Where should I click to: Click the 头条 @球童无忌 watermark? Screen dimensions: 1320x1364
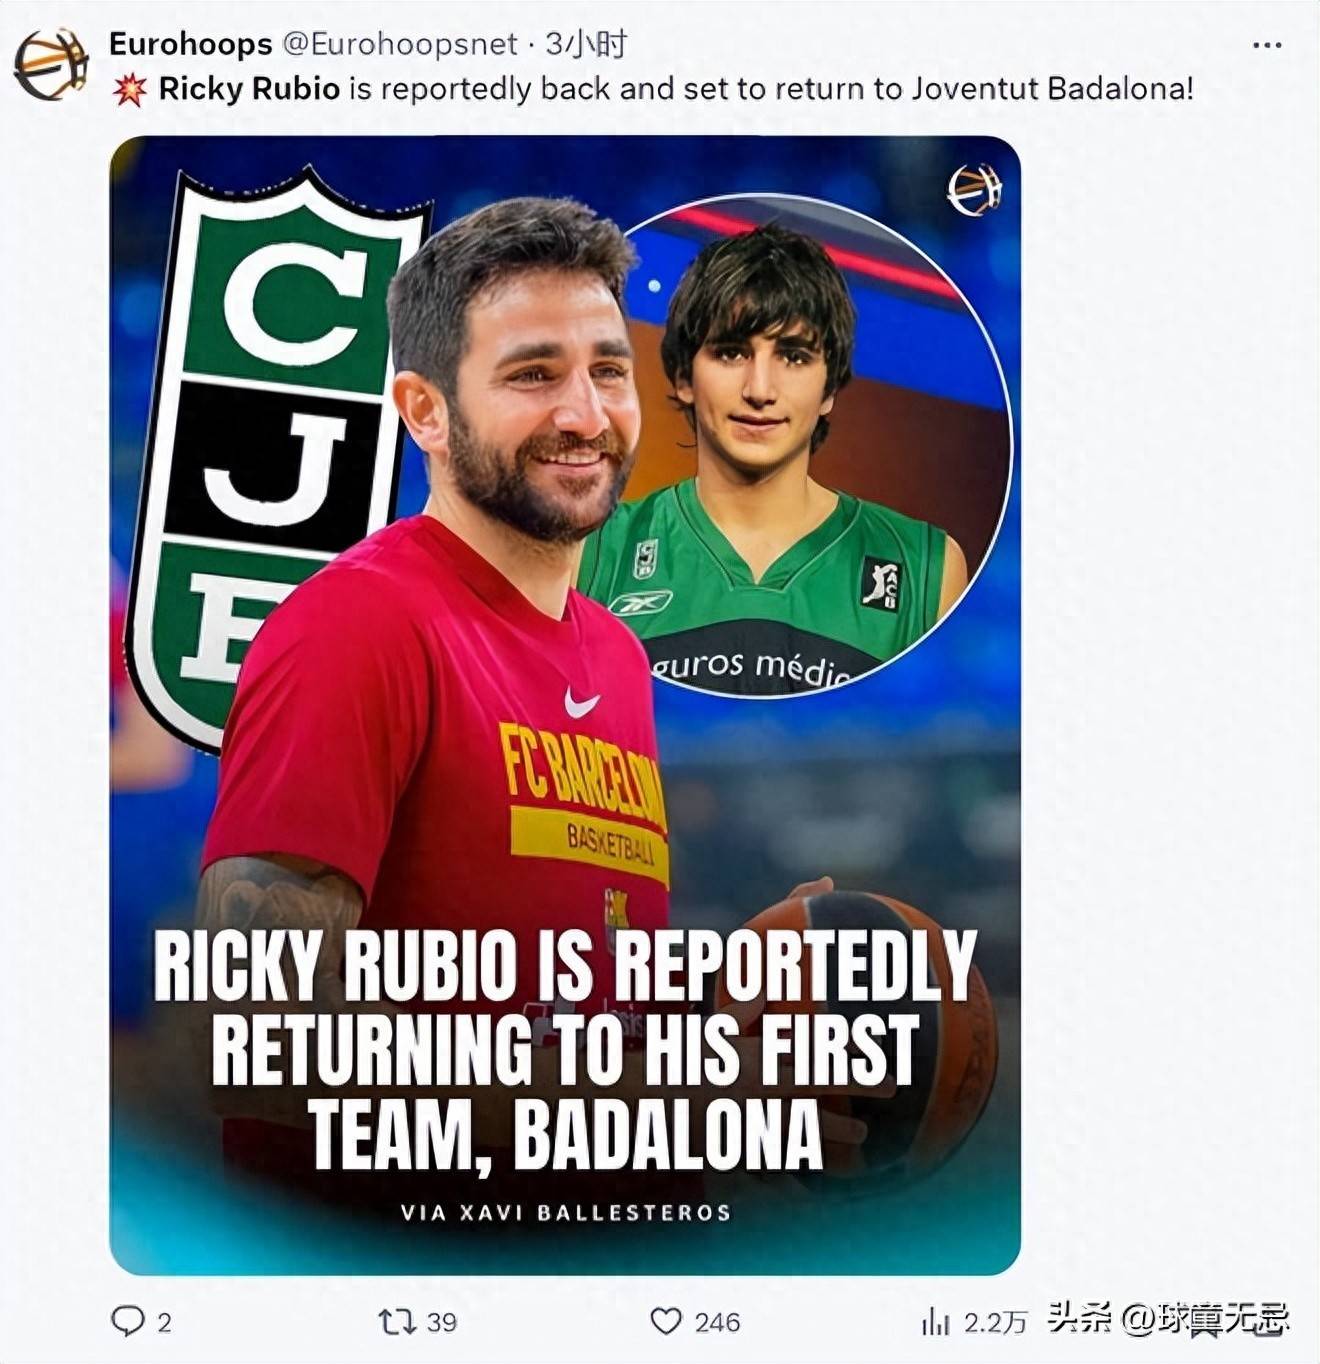pos(1168,1318)
